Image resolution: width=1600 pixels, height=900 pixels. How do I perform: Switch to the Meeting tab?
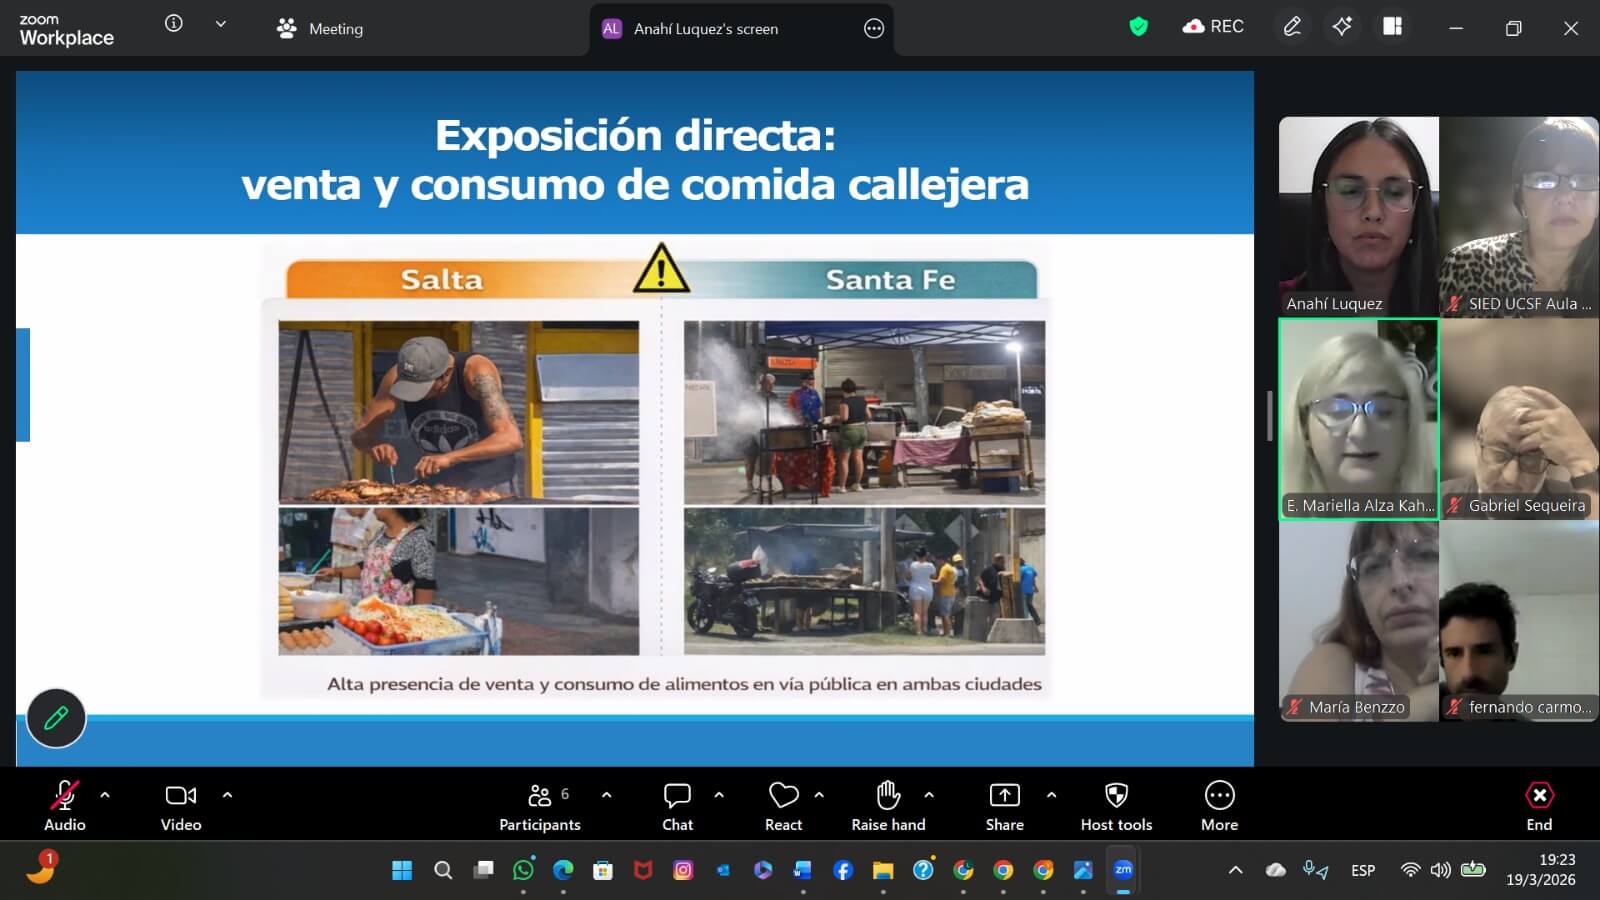click(x=321, y=29)
